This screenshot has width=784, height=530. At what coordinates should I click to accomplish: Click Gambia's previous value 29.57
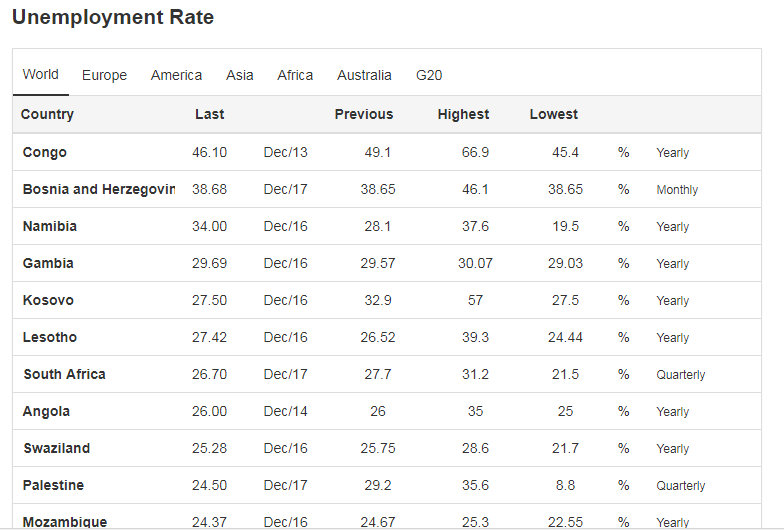[378, 264]
